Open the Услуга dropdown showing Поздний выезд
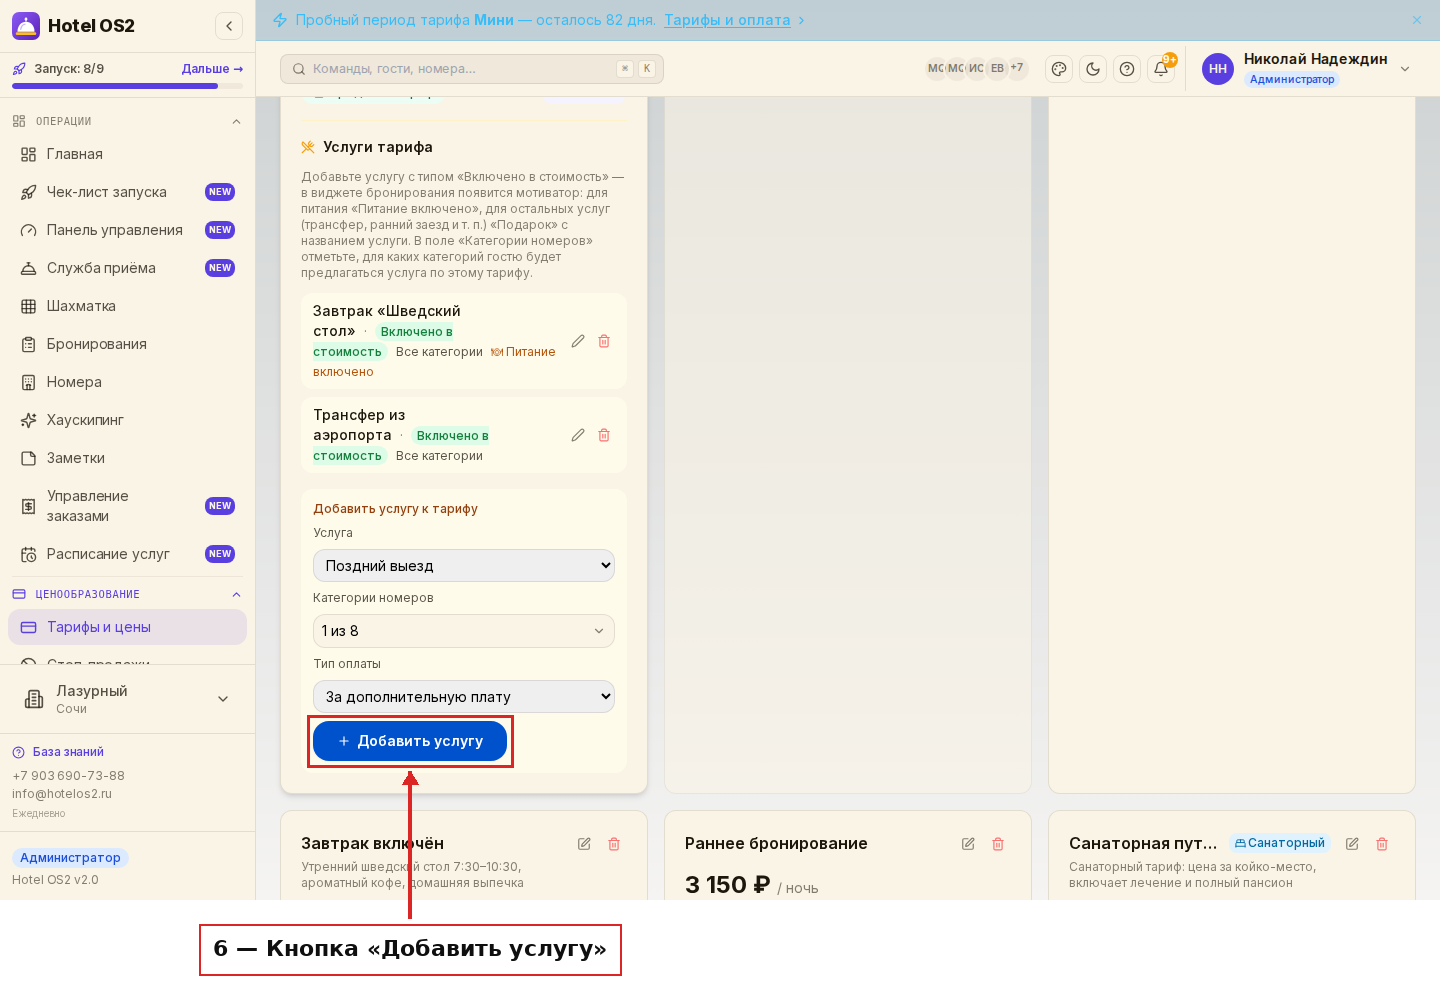Image resolution: width=1440 pixels, height=999 pixels. (464, 566)
